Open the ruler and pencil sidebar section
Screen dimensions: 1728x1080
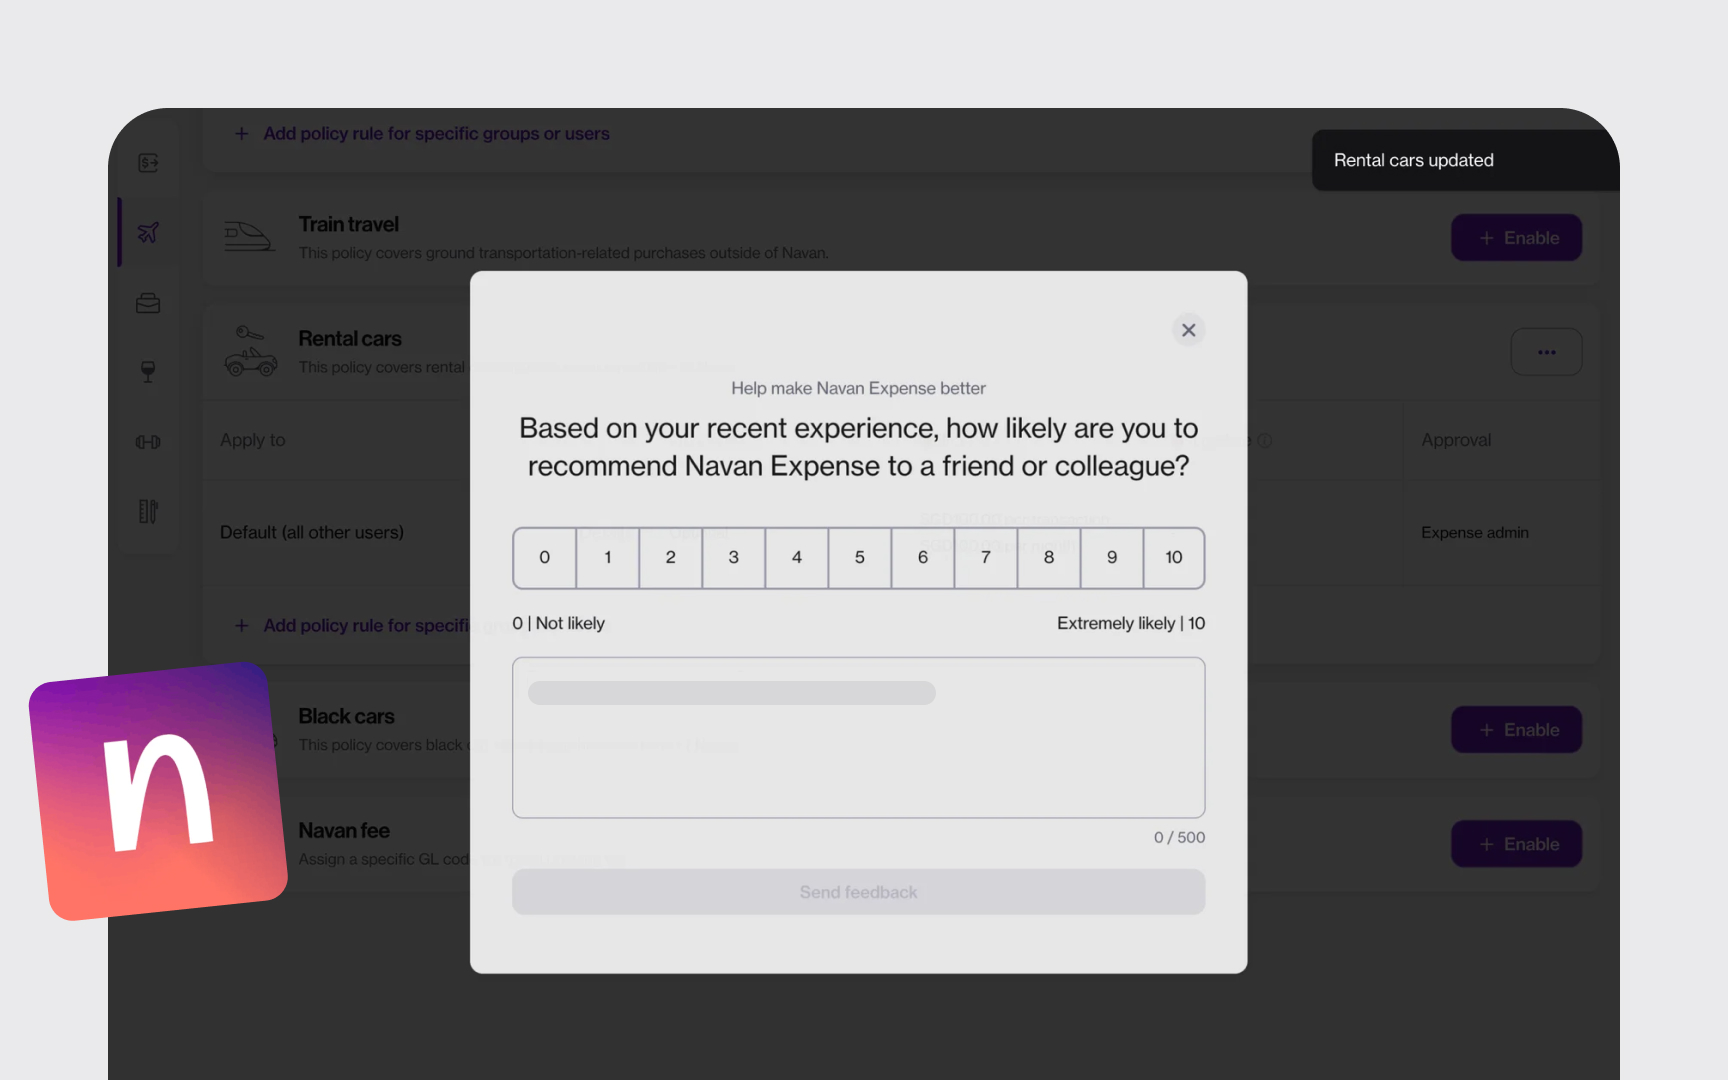tap(148, 511)
